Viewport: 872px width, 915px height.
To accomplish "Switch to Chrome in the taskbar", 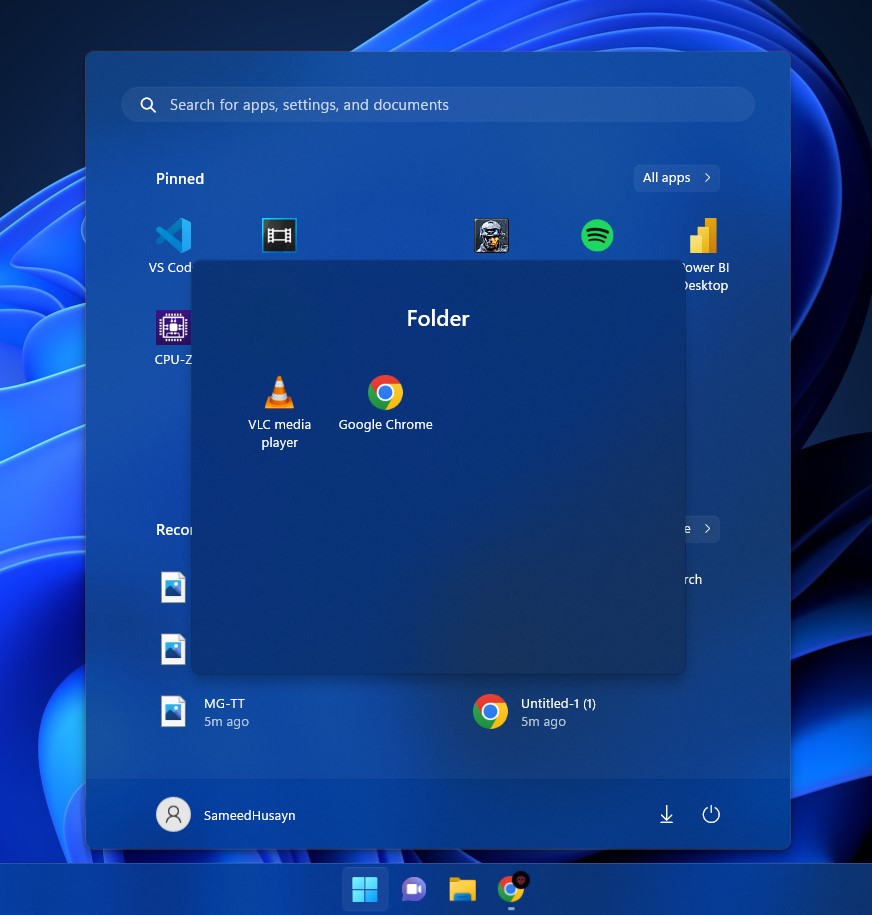I will pyautogui.click(x=511, y=889).
